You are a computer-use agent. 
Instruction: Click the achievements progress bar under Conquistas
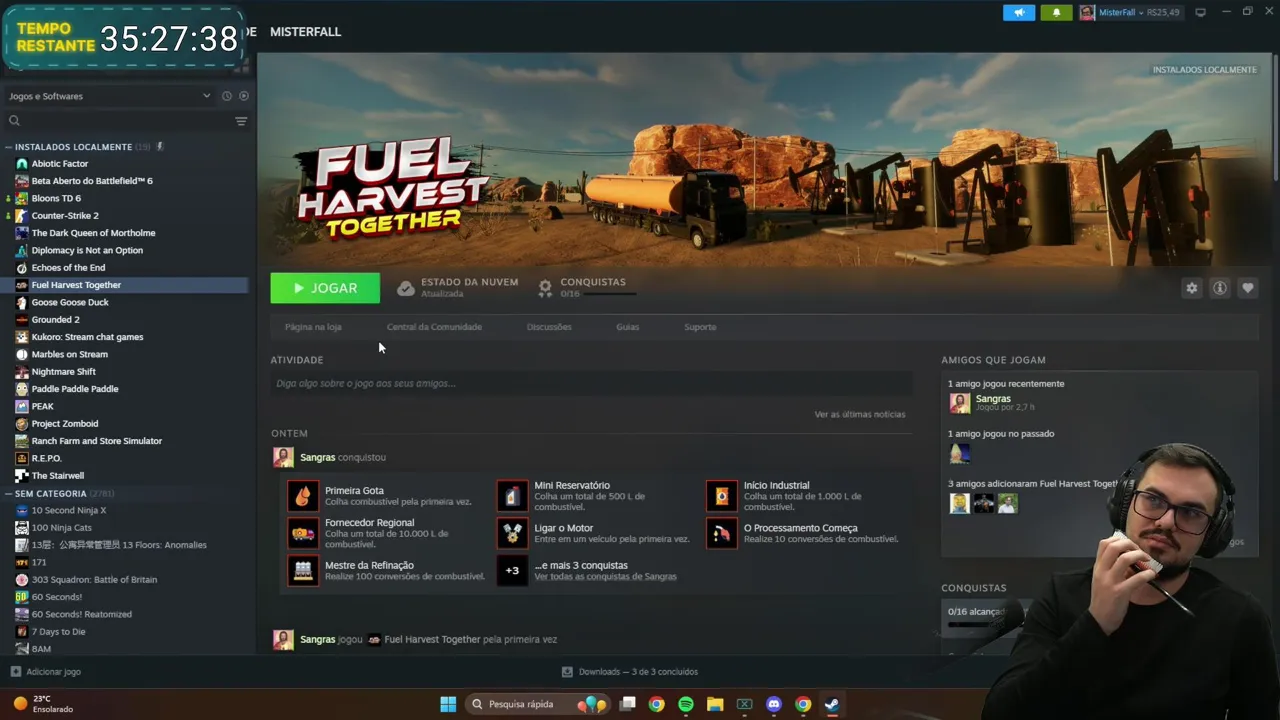[x=608, y=294]
